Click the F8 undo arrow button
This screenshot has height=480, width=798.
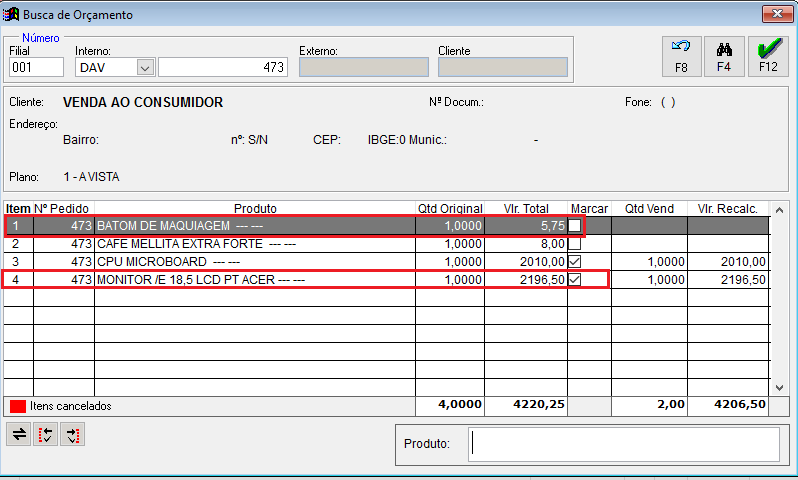point(681,56)
